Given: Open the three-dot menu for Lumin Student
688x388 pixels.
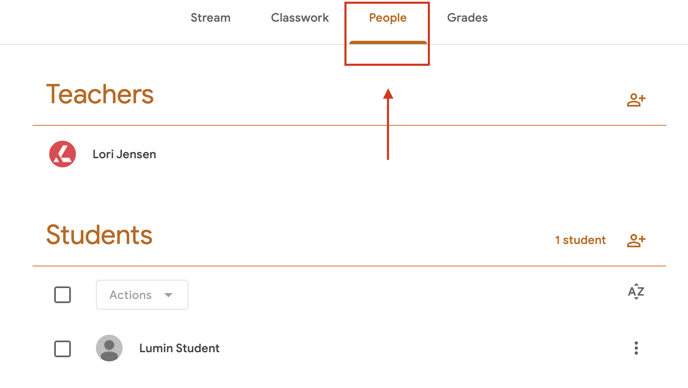Looking at the screenshot, I should click(x=636, y=348).
